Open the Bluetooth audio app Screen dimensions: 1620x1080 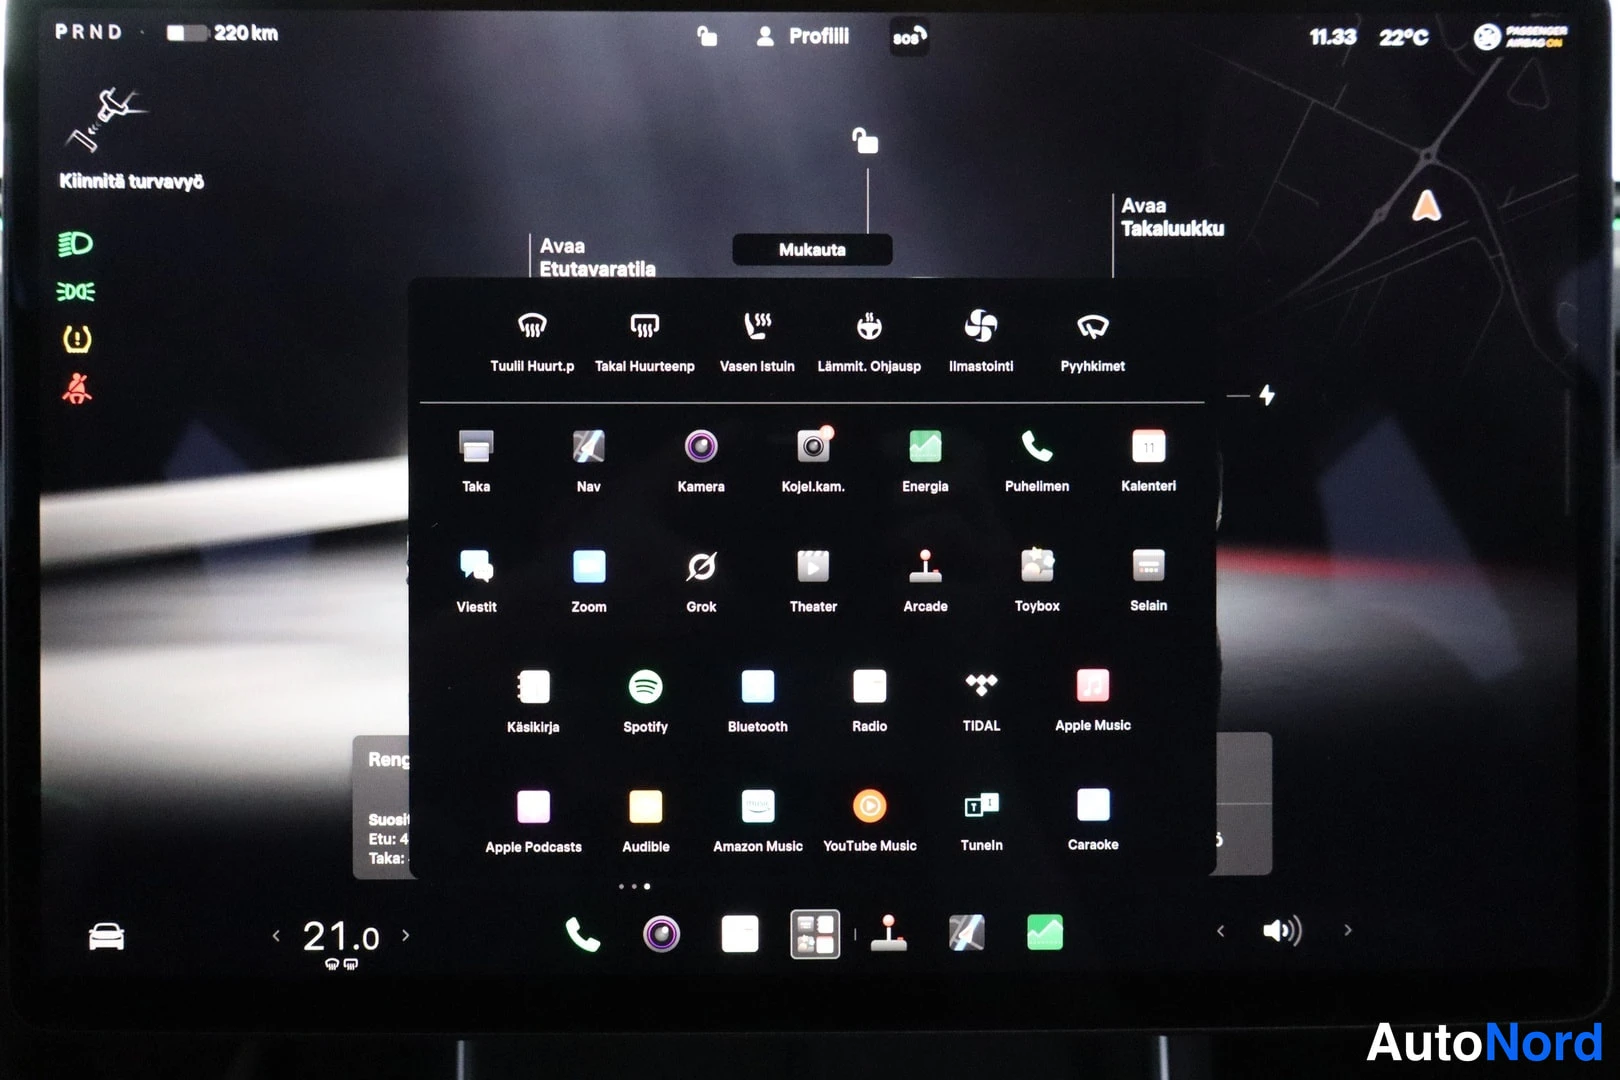(x=757, y=699)
